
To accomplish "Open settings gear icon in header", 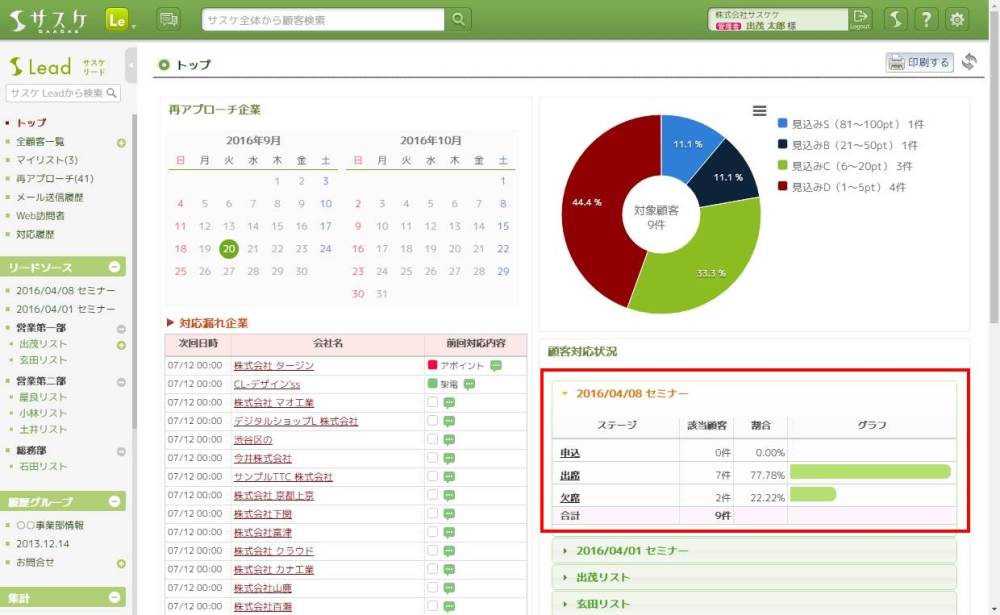I will [x=958, y=20].
